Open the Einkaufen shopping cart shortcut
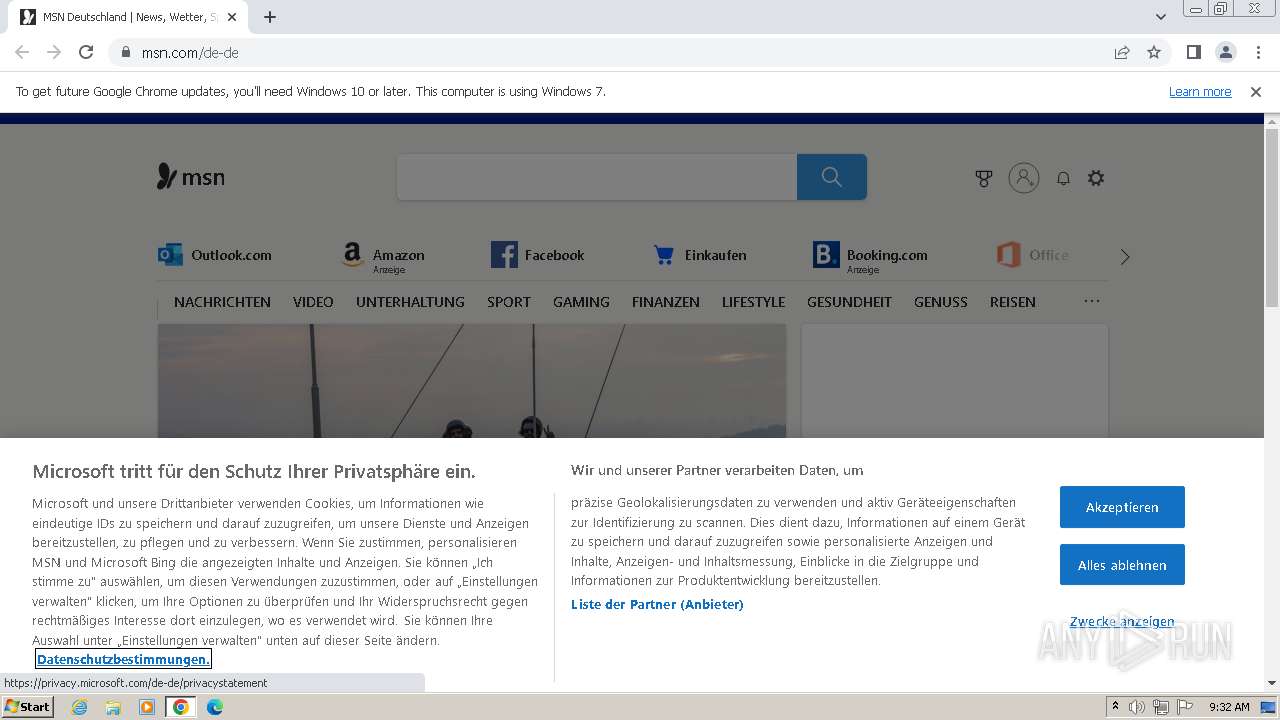This screenshot has height=720, width=1280. (x=700, y=255)
